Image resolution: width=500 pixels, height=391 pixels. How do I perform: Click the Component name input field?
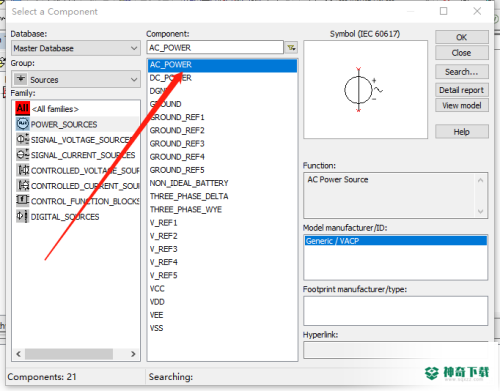coord(215,48)
